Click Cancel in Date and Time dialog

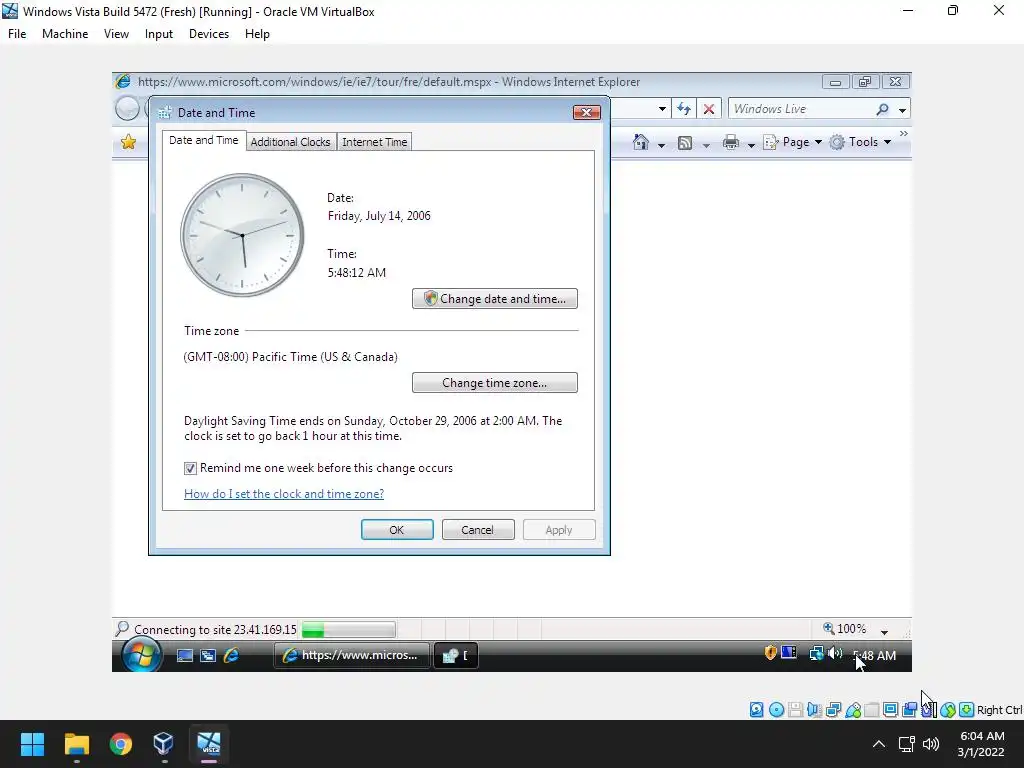[x=478, y=530]
